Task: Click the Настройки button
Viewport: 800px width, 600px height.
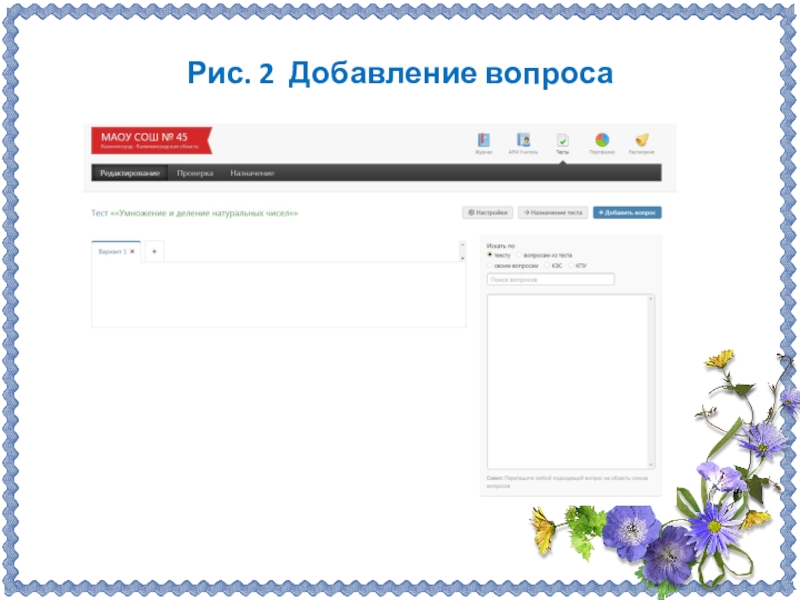Action: coord(488,212)
